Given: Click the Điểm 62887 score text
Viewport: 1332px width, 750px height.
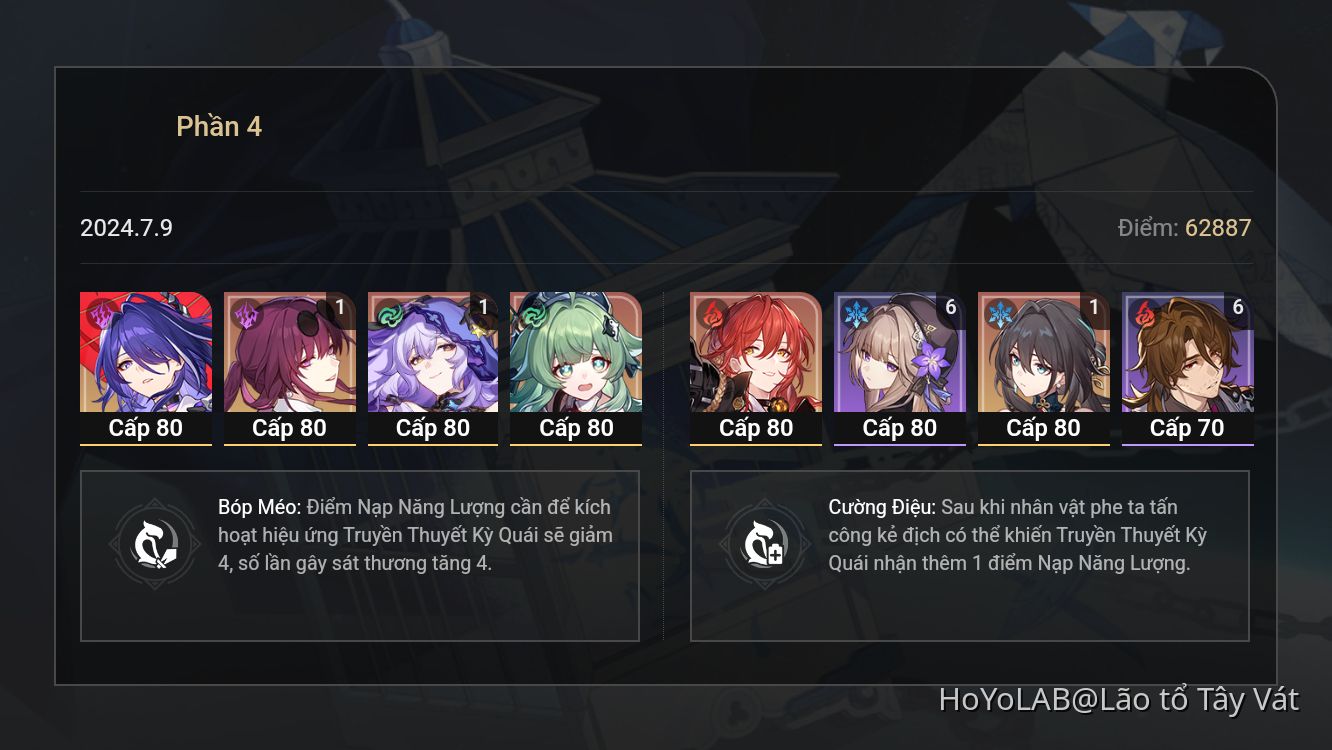Looking at the screenshot, I should [x=1184, y=228].
